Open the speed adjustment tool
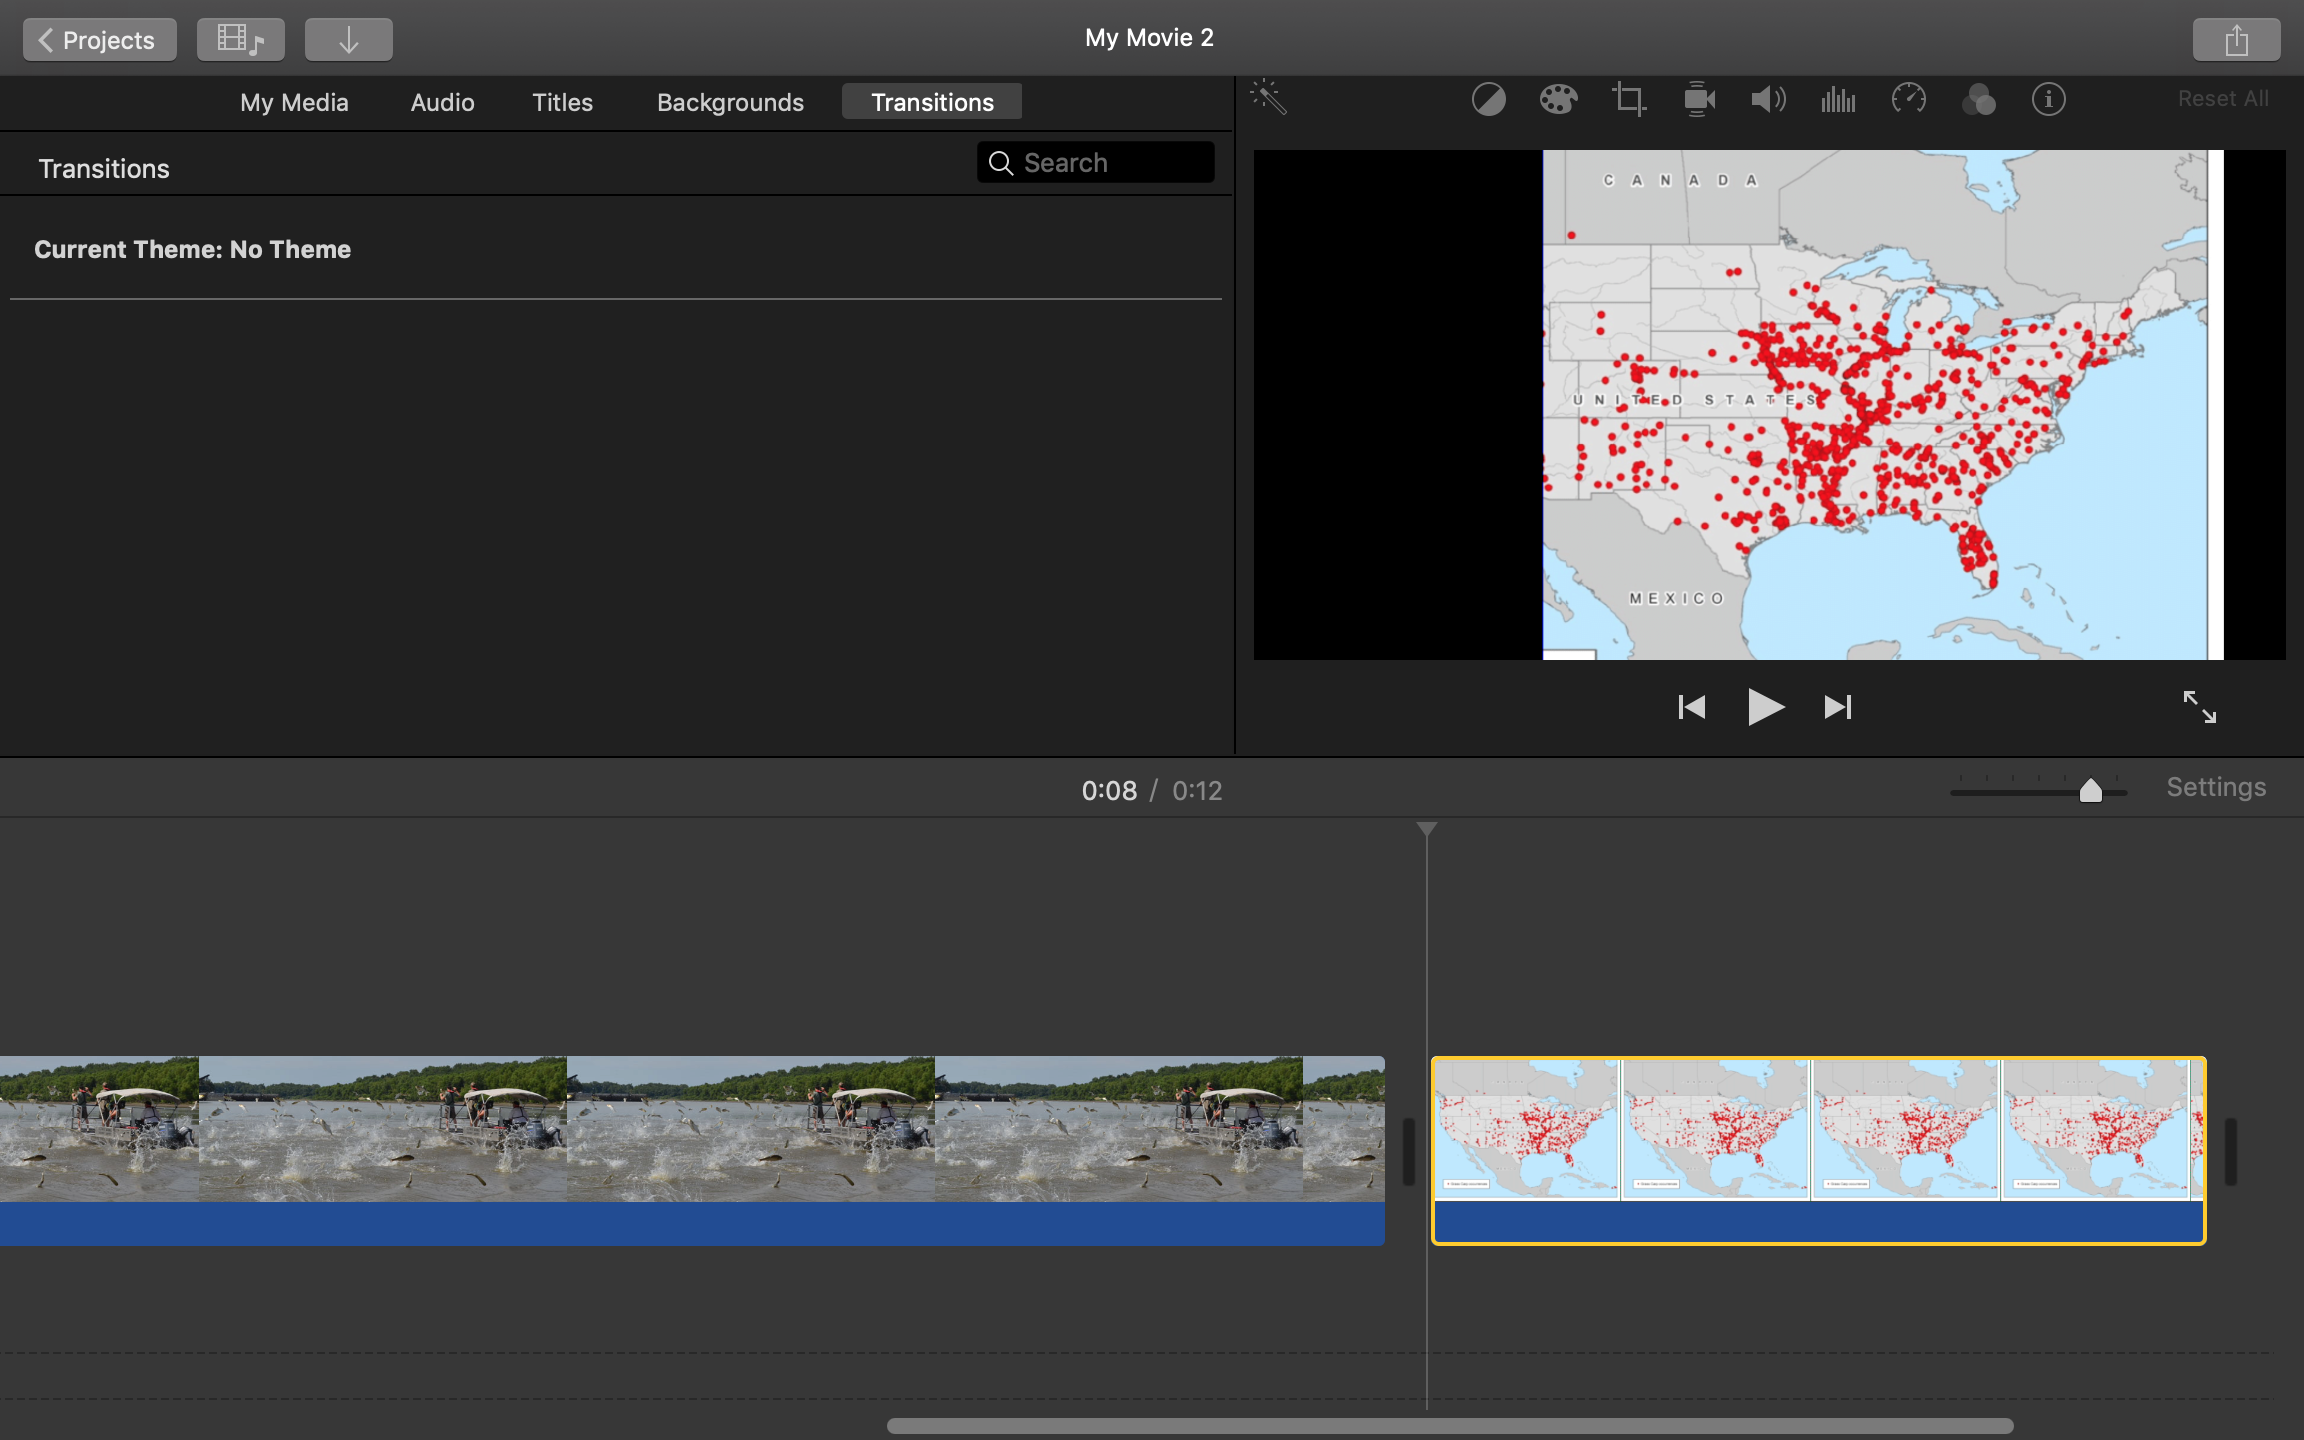Image resolution: width=2304 pixels, height=1440 pixels. tap(1908, 99)
